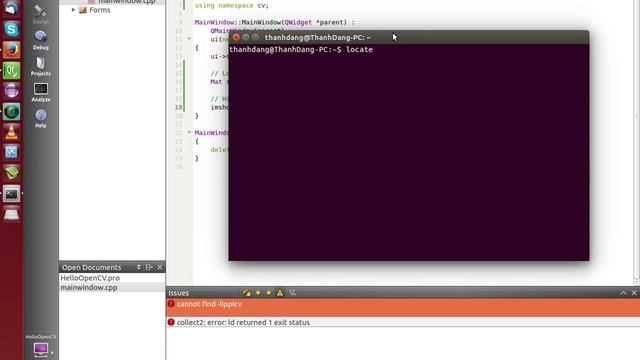Collapse the code fold at line 22
This screenshot has width=640, height=360.
189,133
